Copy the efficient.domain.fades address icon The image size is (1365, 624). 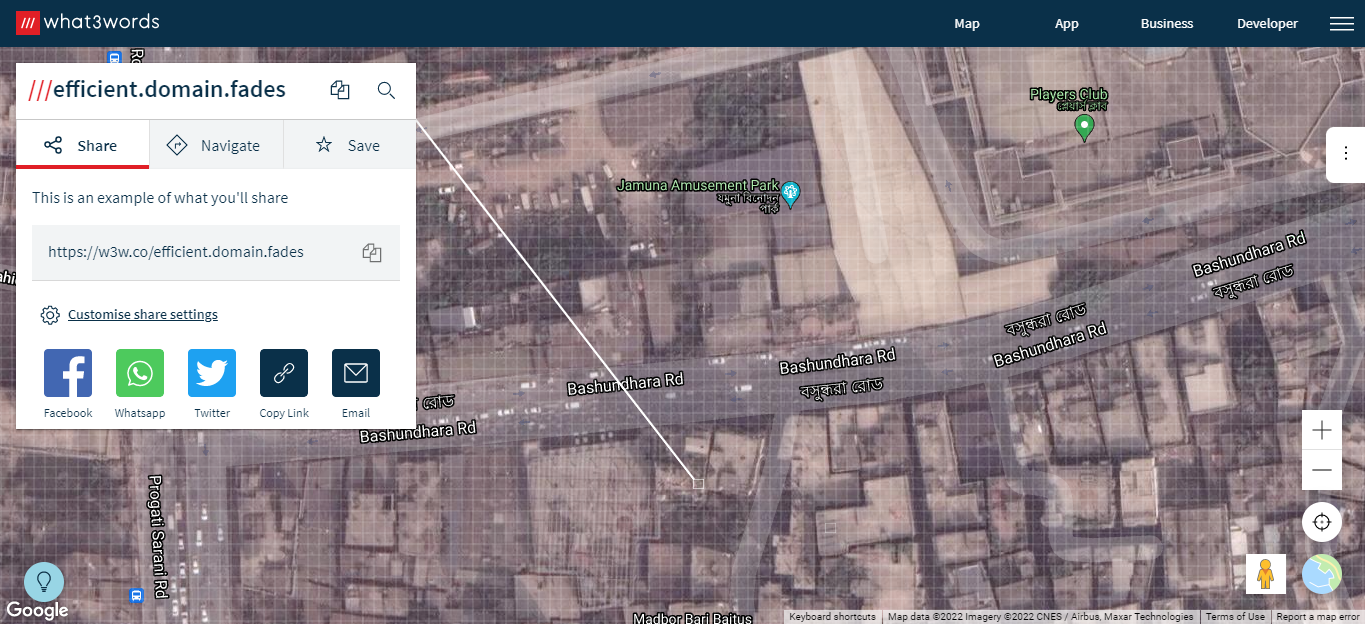point(340,90)
